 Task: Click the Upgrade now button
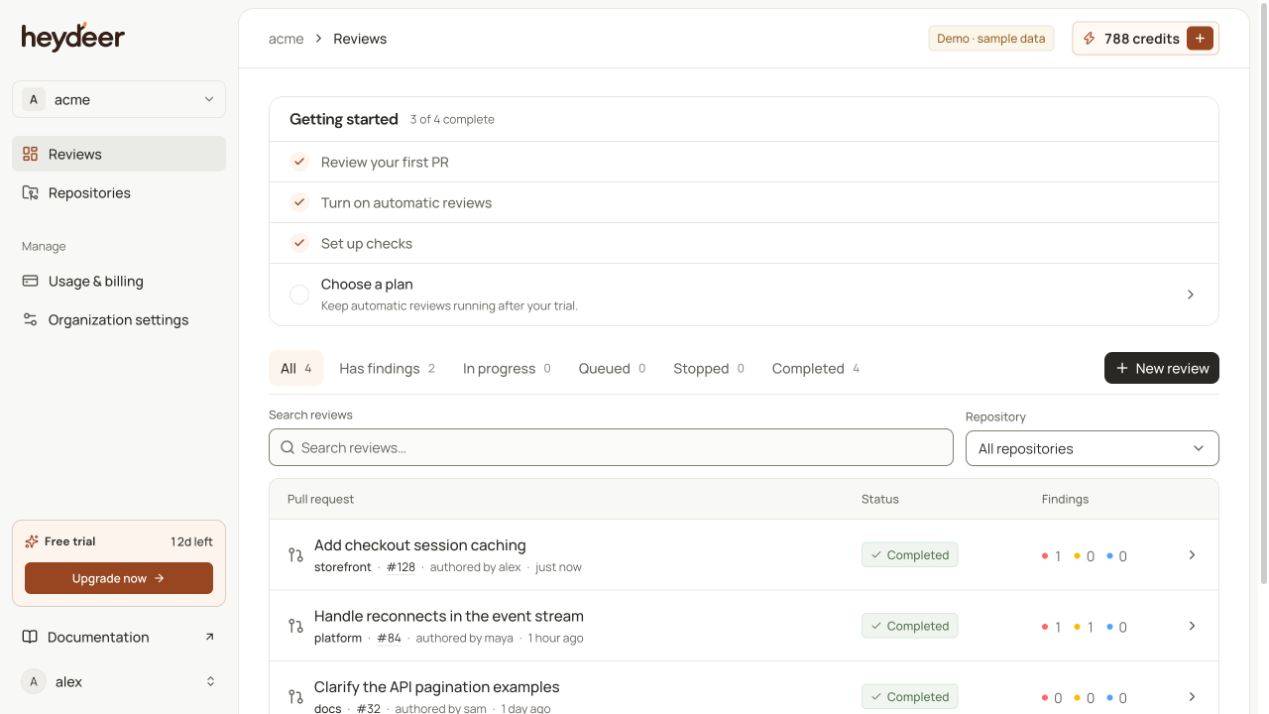119,578
